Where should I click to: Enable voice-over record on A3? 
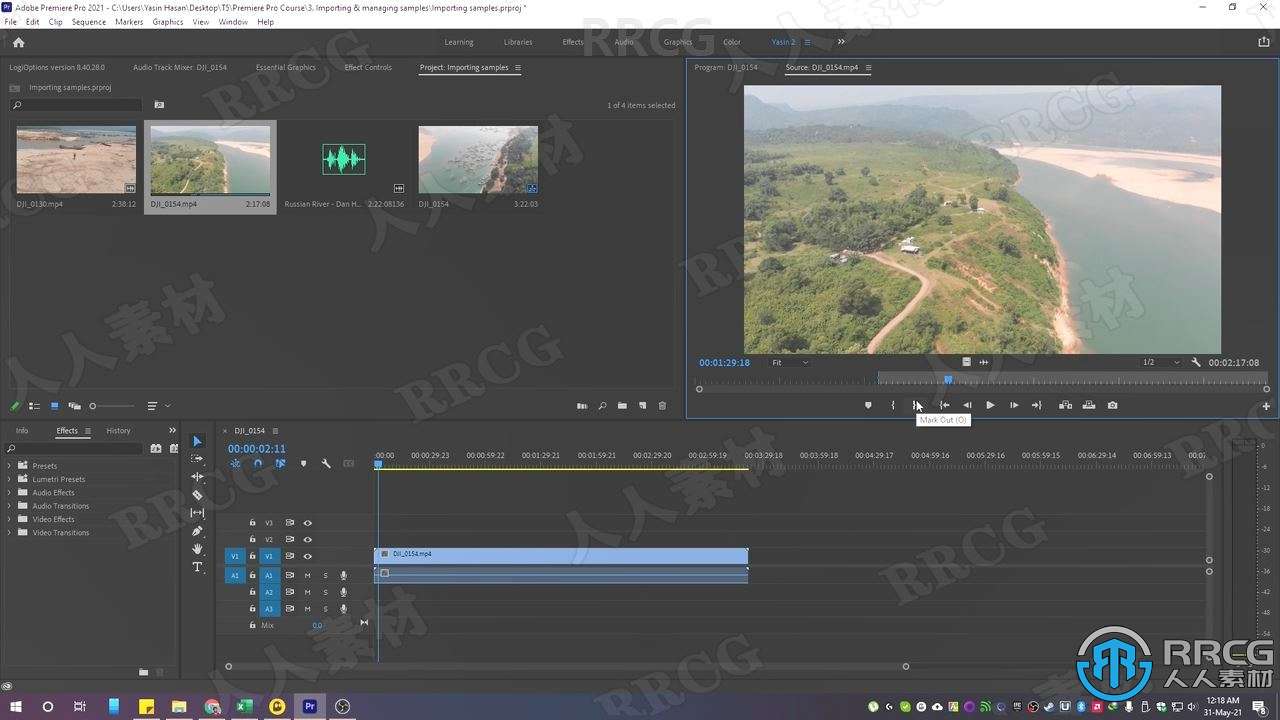(344, 608)
